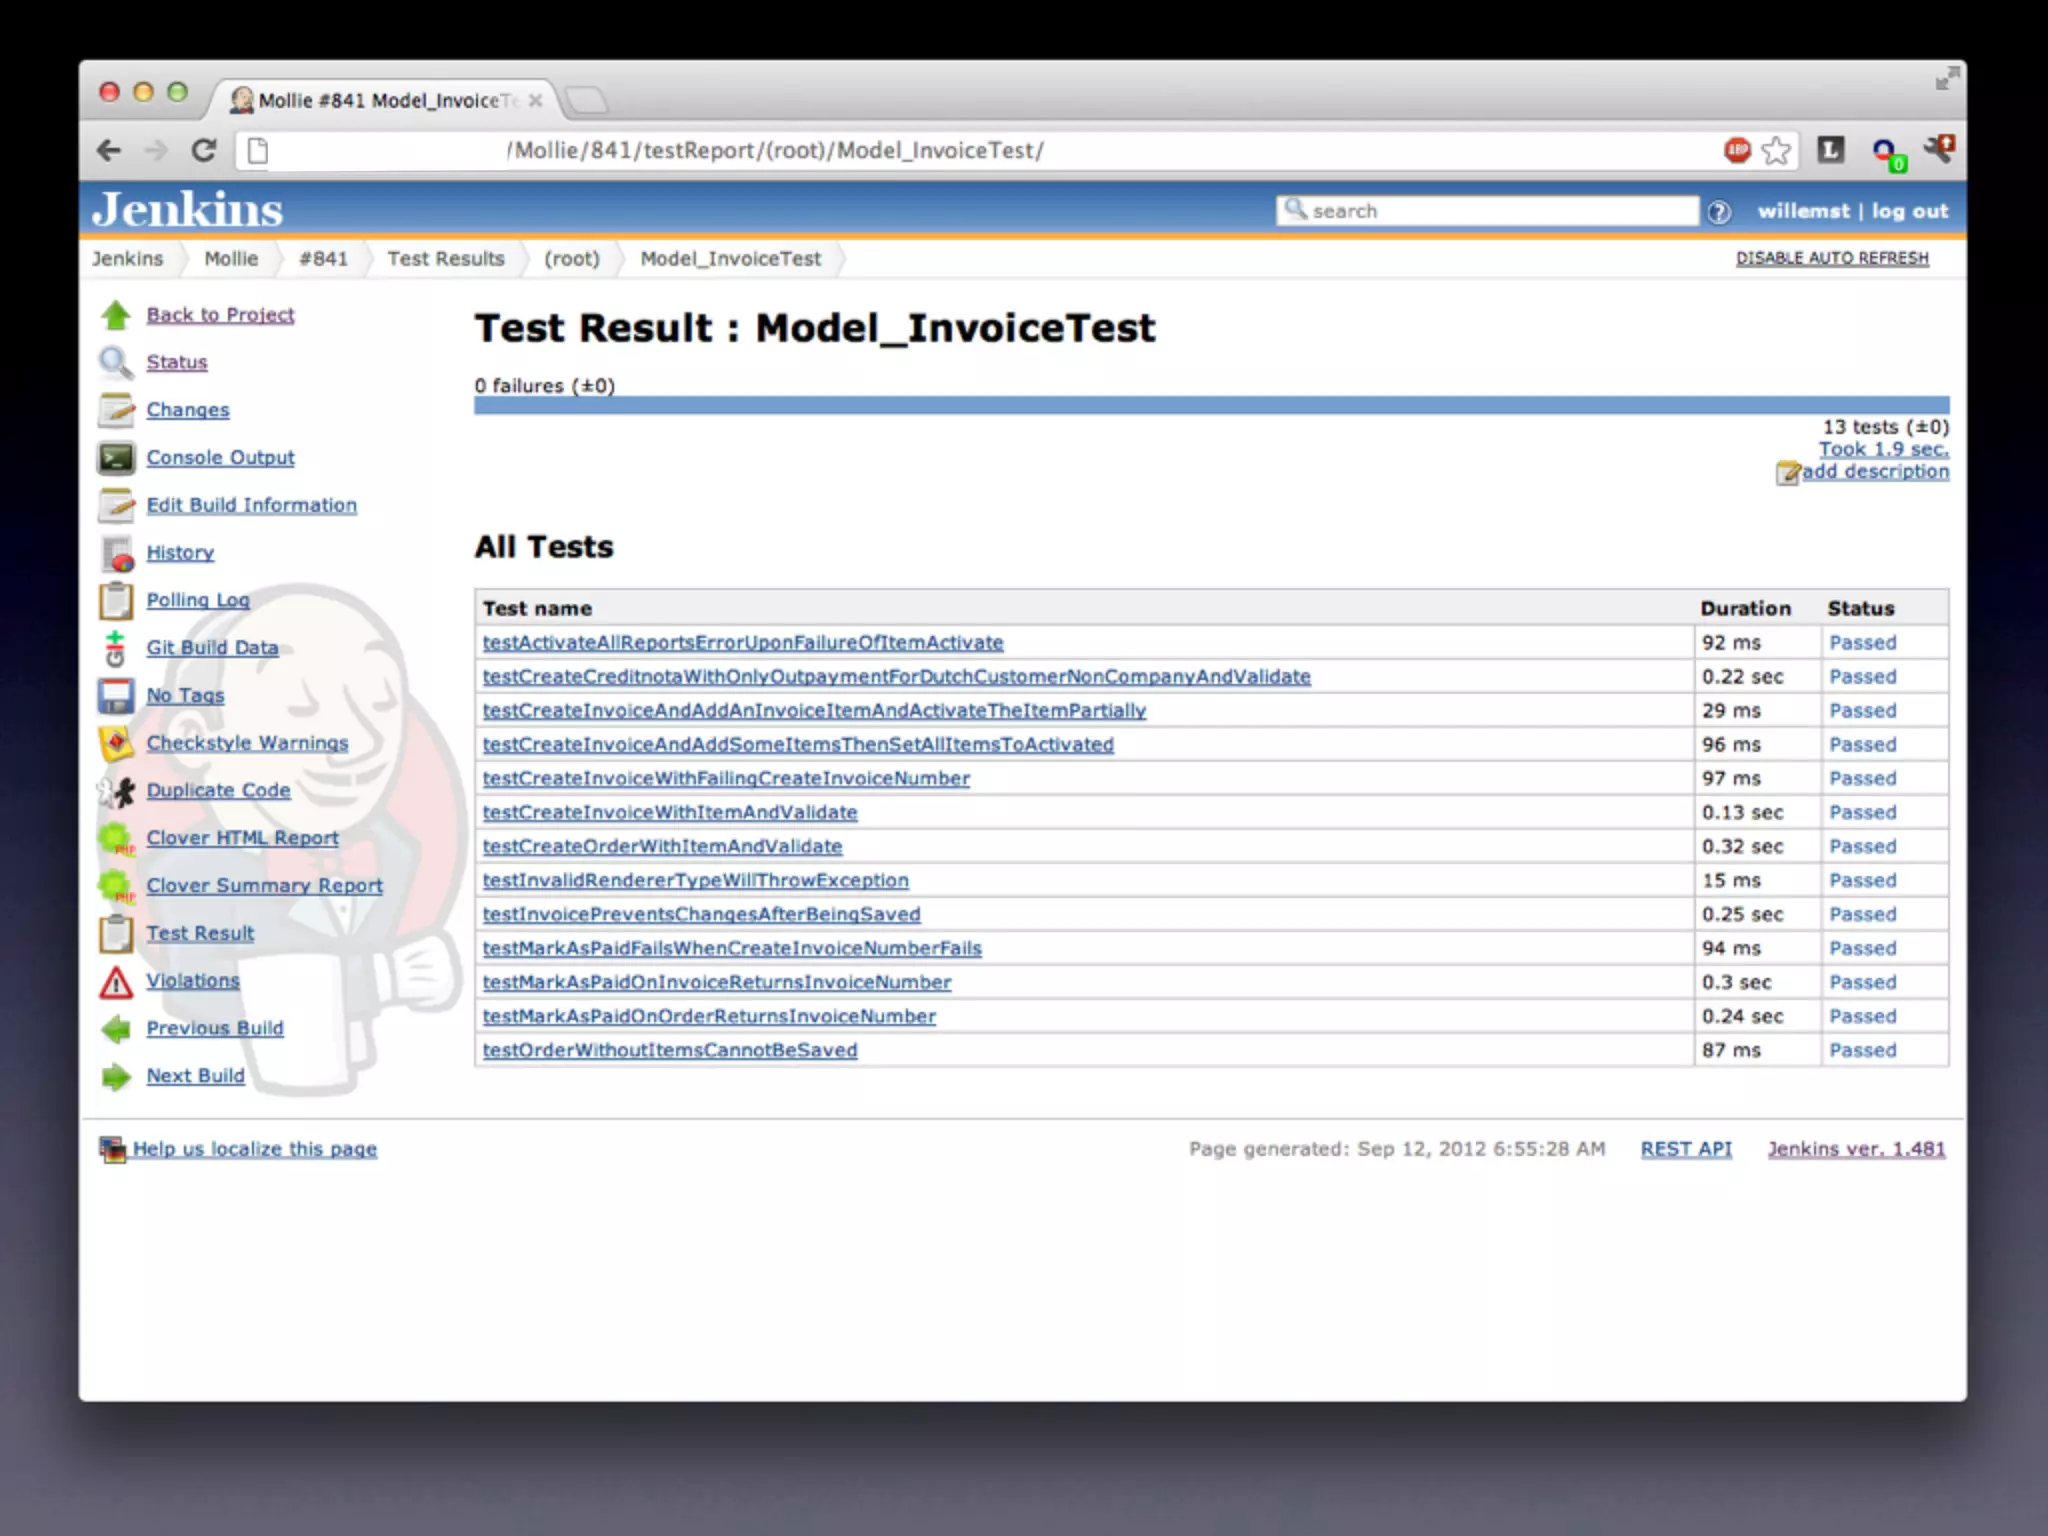Click the log out link
The height and width of the screenshot is (1536, 2048).
(x=1909, y=211)
